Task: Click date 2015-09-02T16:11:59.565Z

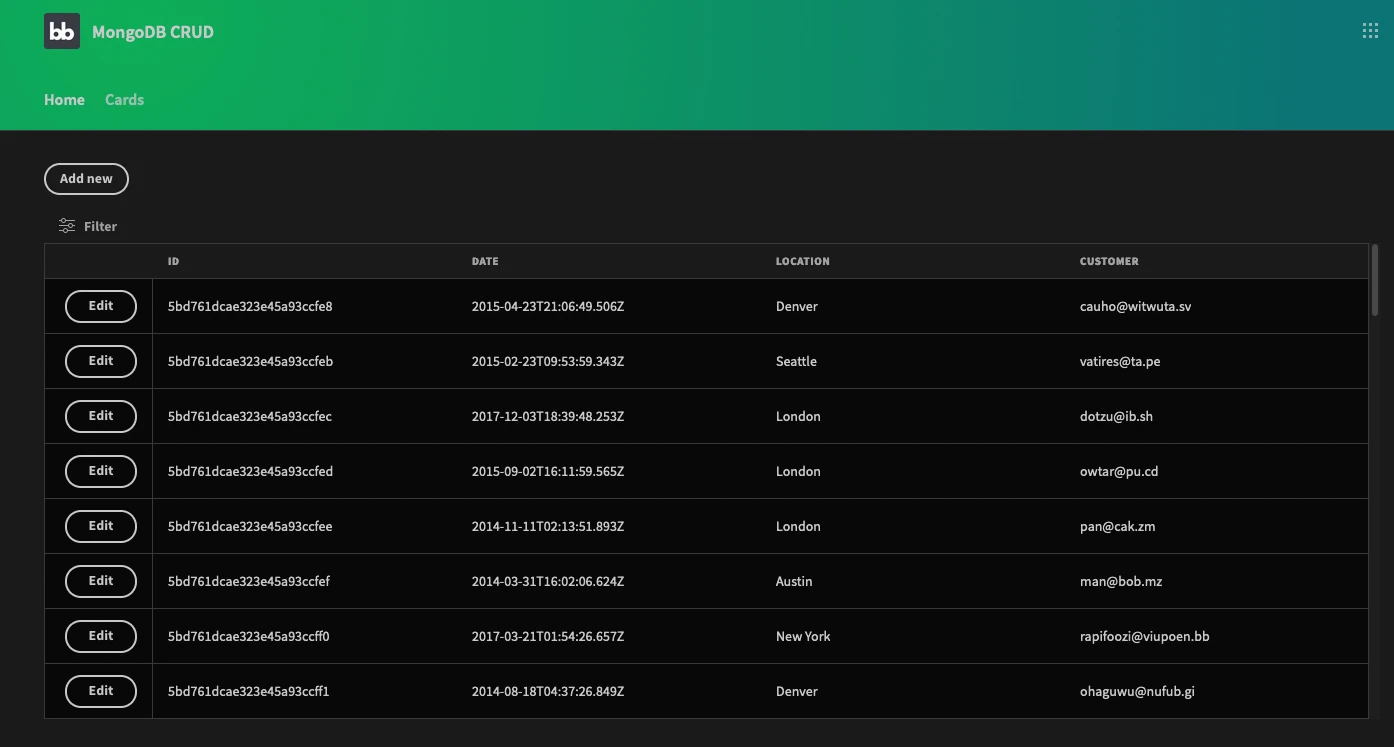Action: 548,471
